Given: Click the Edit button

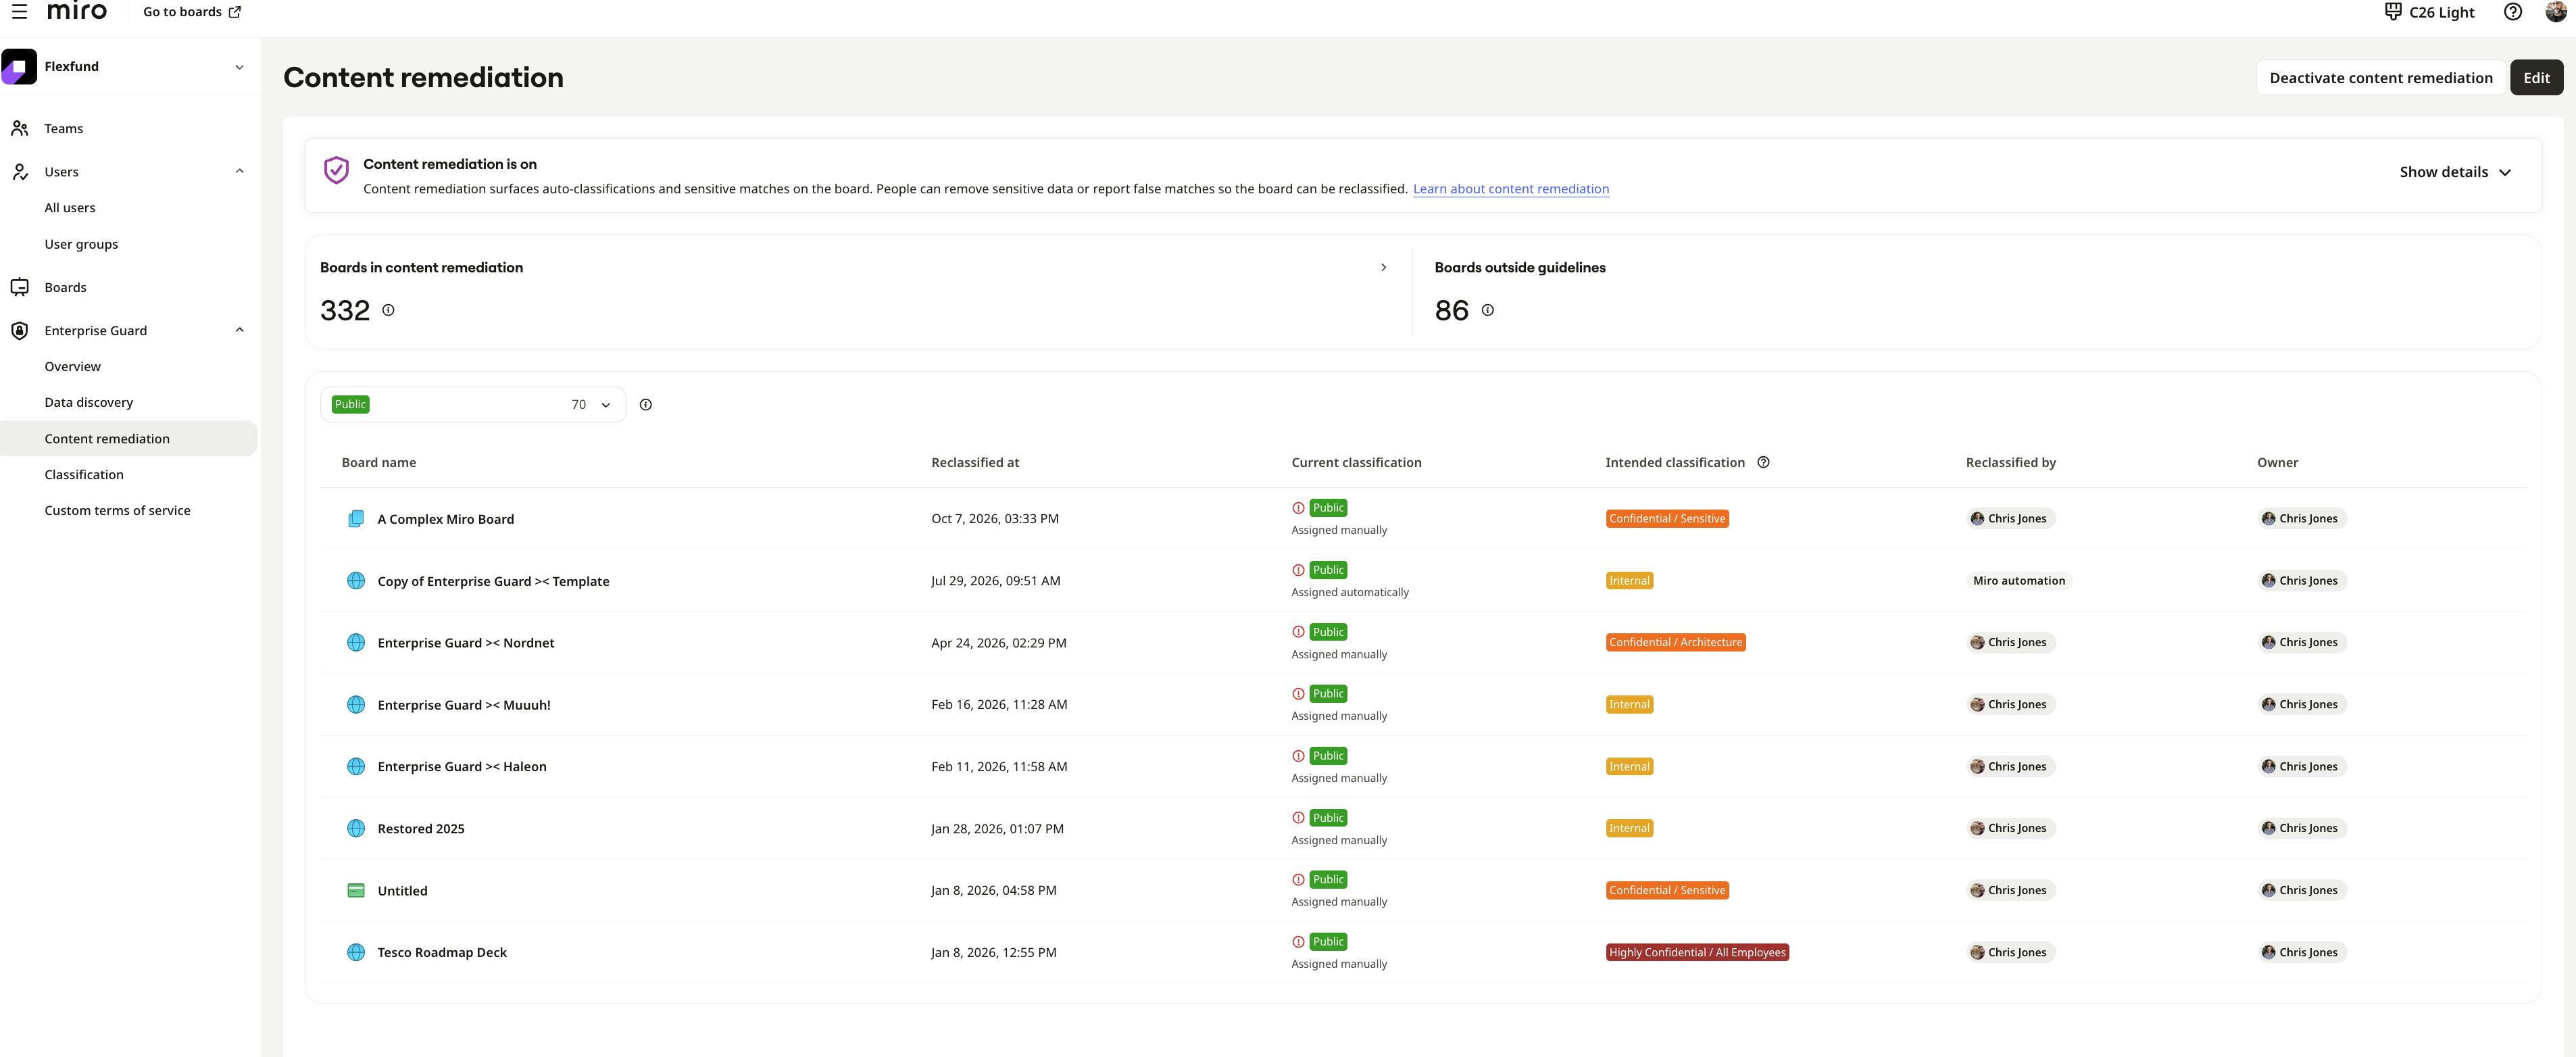Looking at the screenshot, I should click(2536, 78).
